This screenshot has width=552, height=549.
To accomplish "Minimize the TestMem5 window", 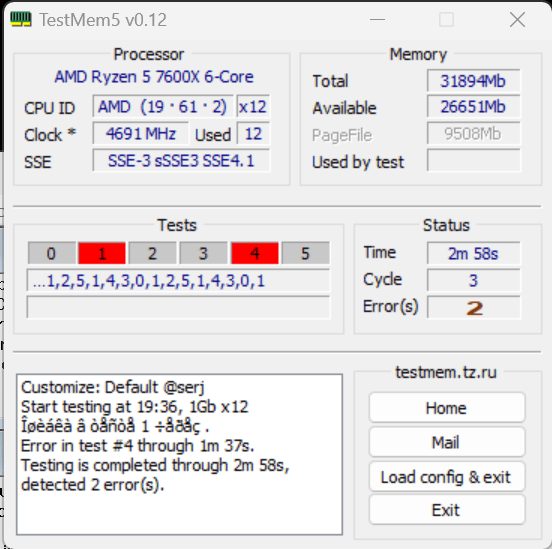I will click(377, 19).
